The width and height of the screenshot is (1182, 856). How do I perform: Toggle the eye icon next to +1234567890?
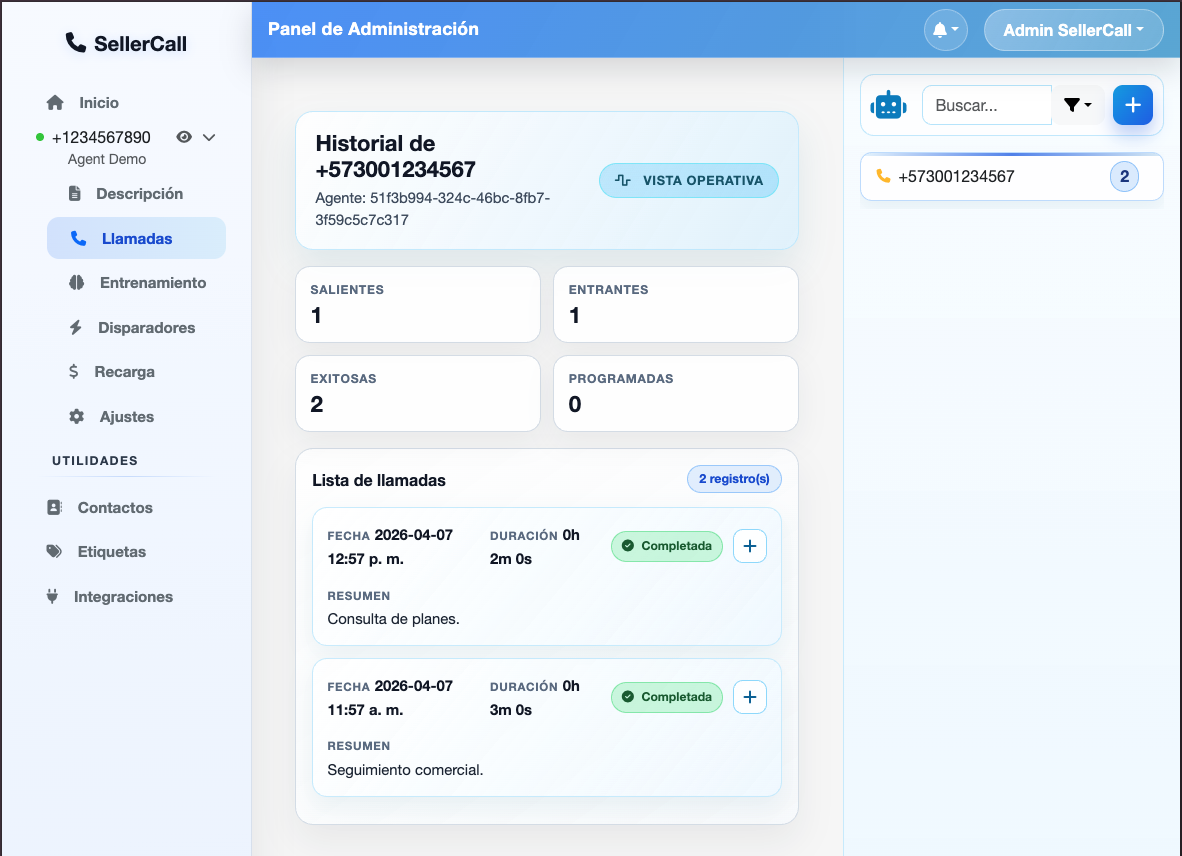tap(183, 137)
